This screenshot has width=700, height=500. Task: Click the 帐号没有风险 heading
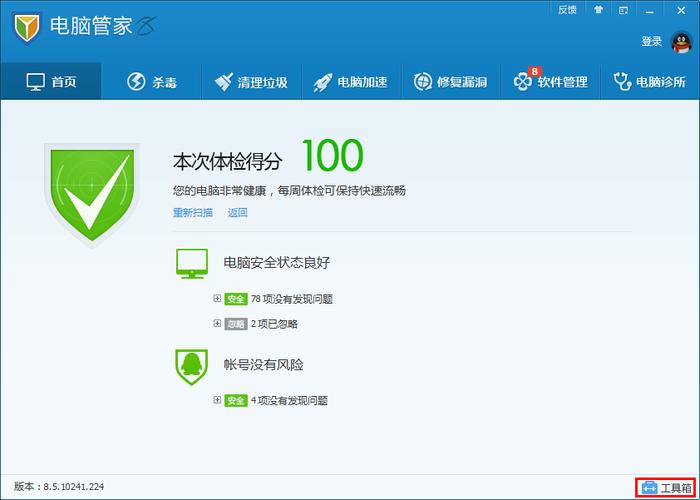(x=263, y=365)
